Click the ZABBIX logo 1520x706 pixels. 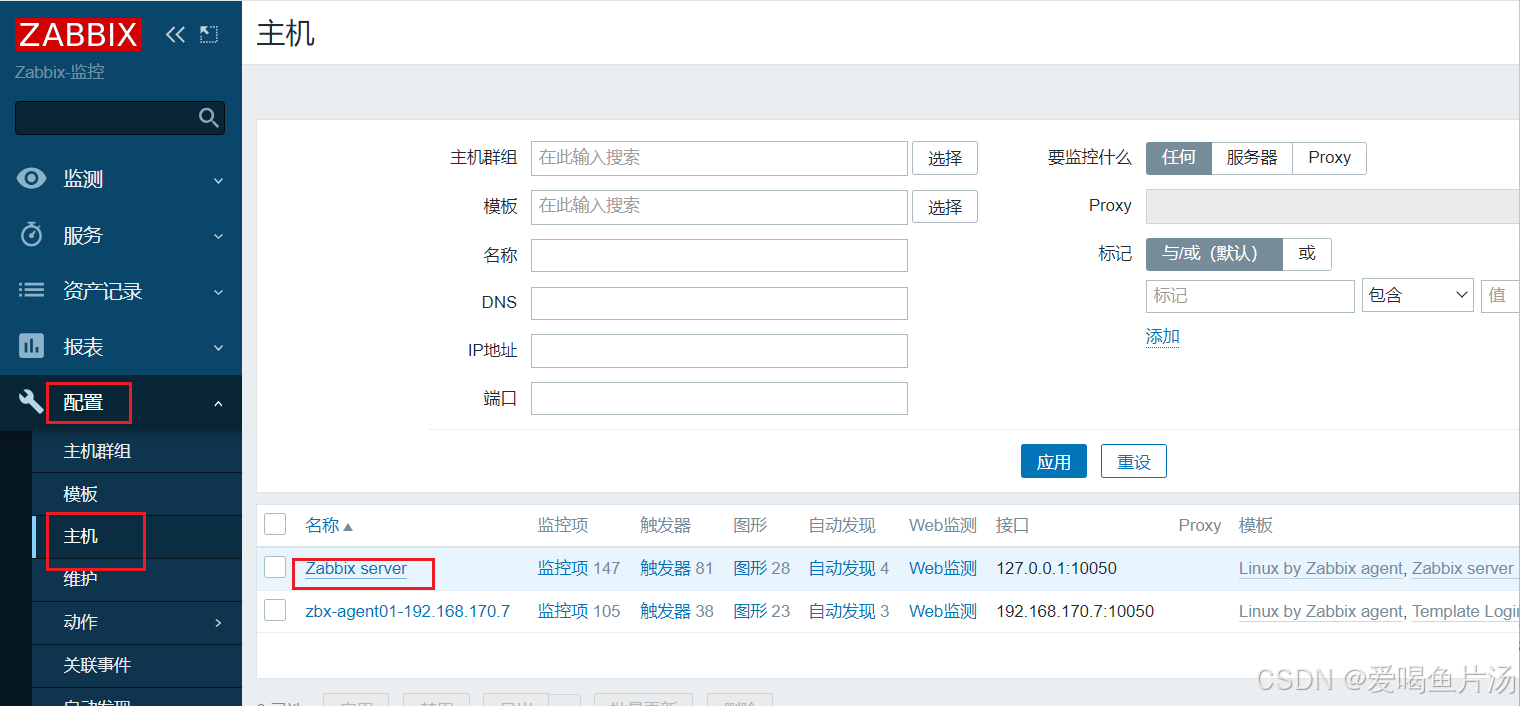point(78,35)
